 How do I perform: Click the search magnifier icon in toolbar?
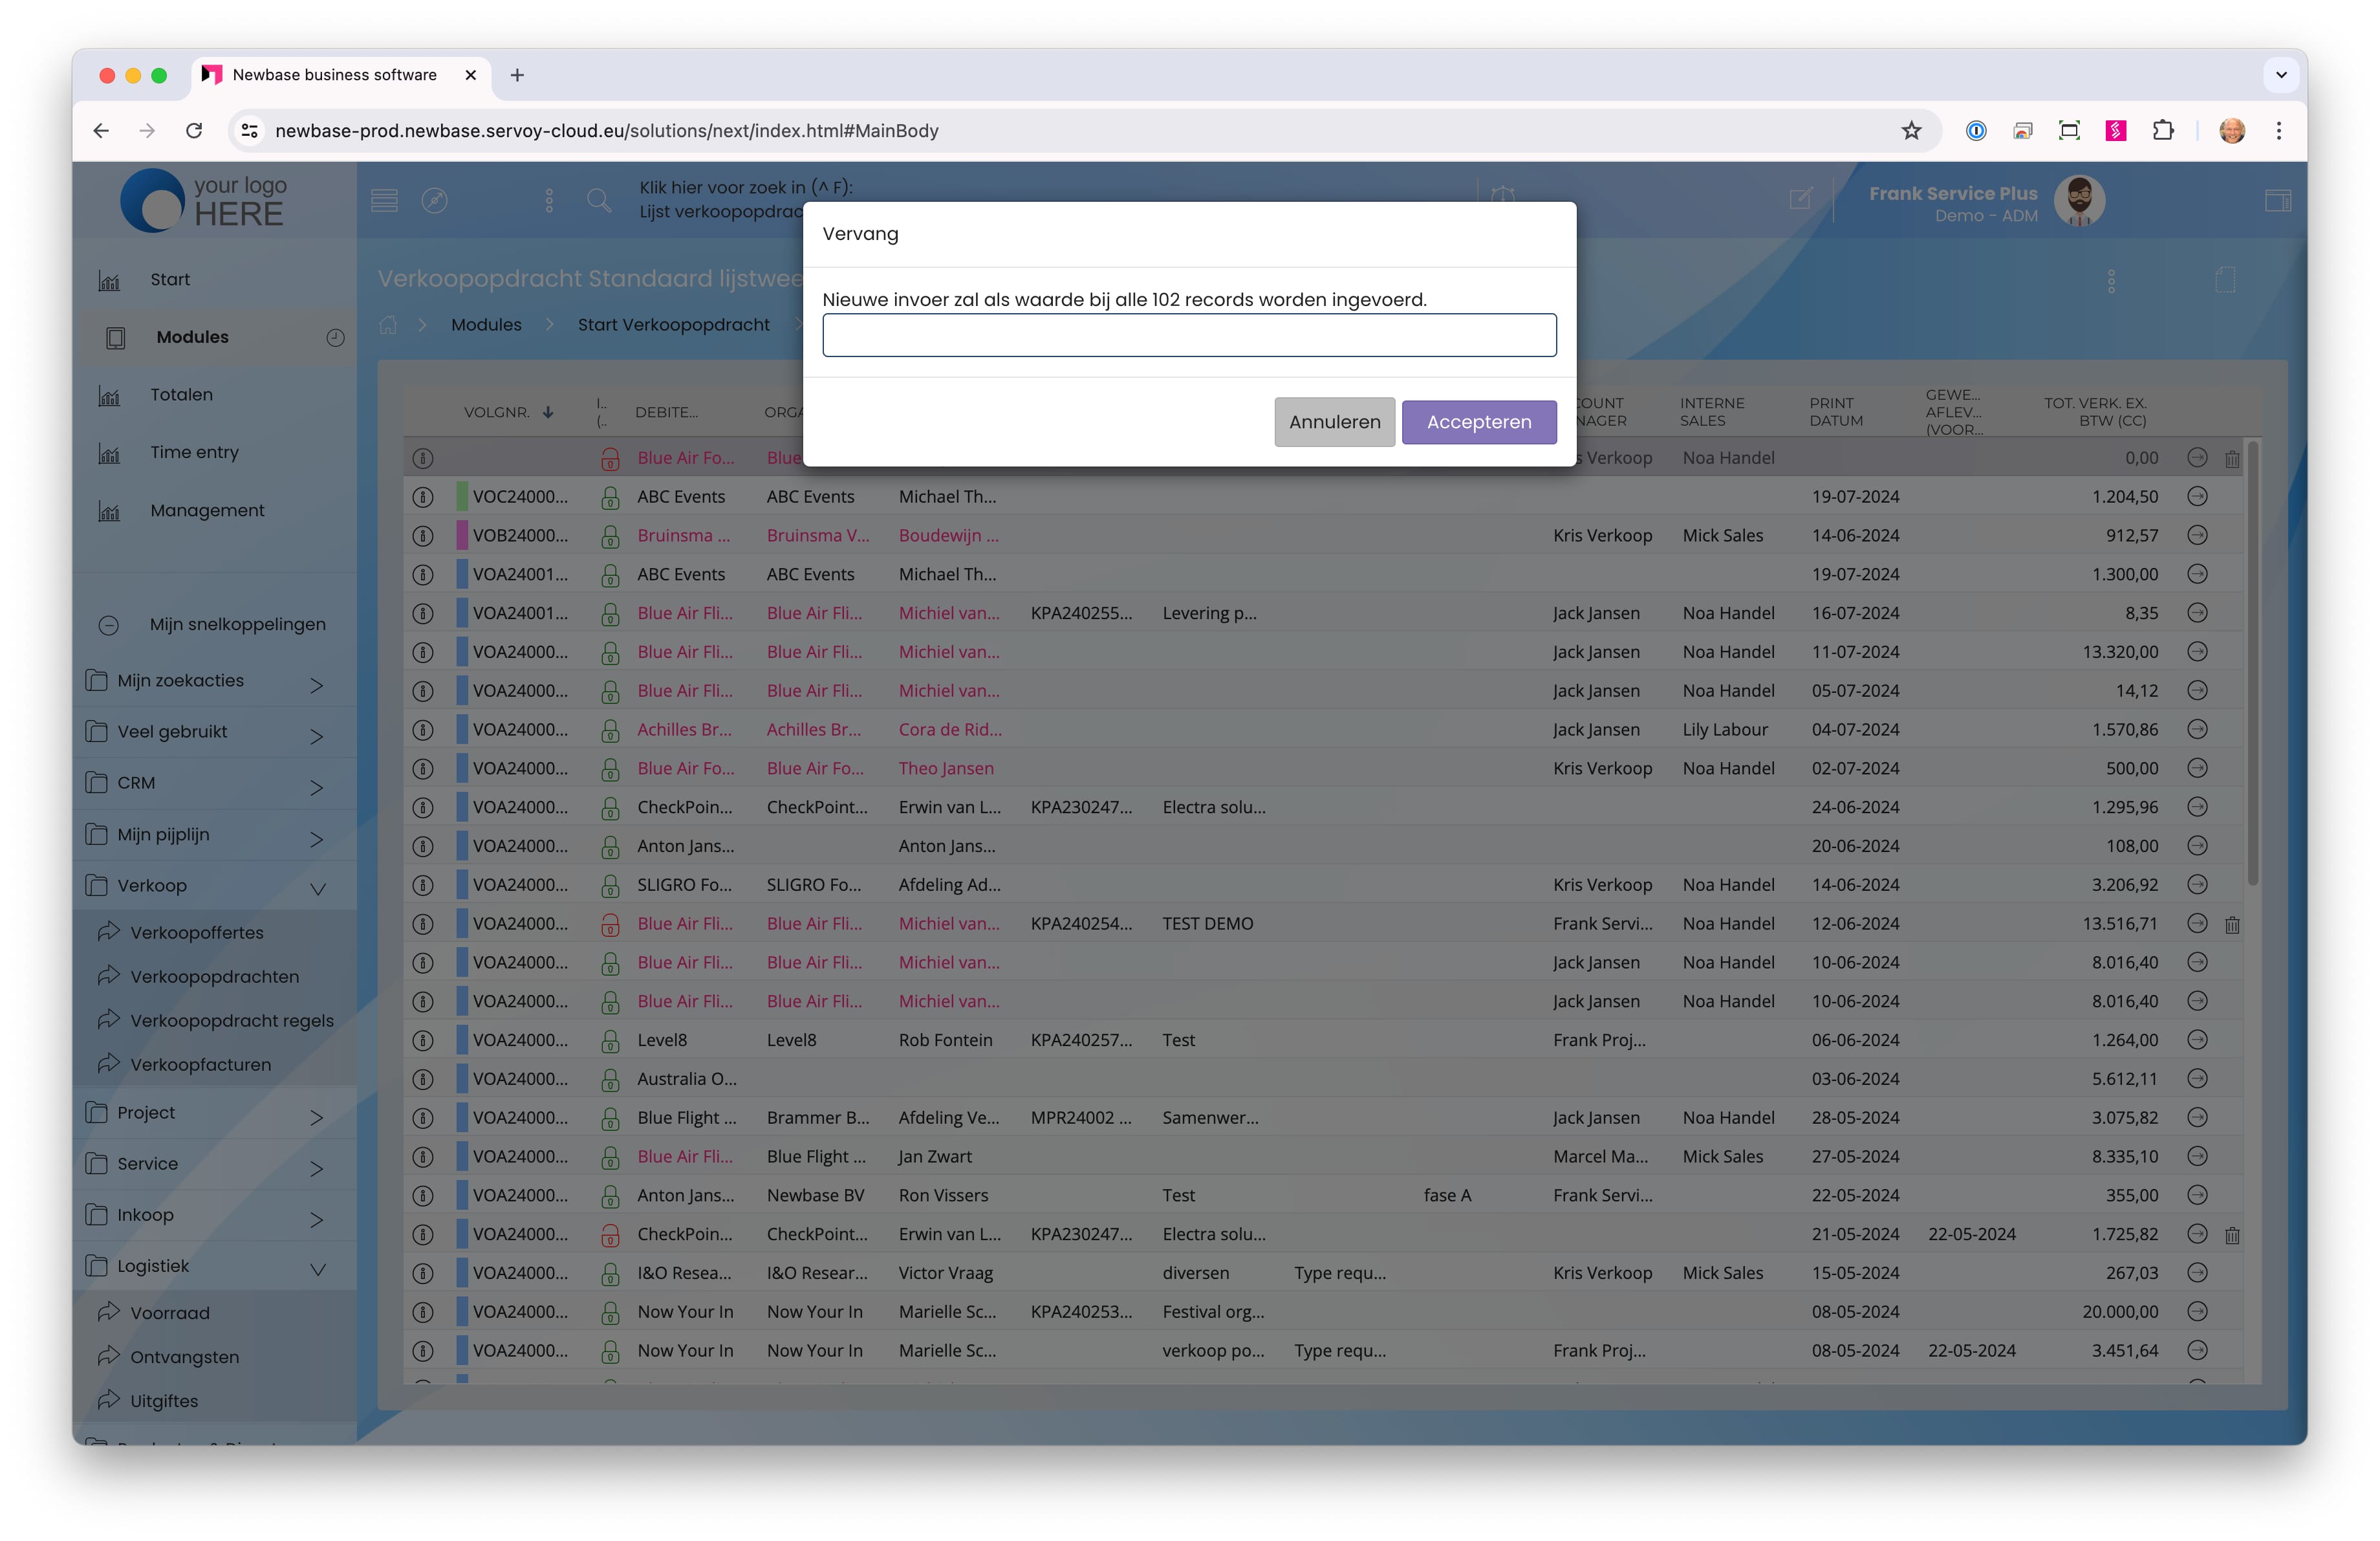(x=599, y=200)
